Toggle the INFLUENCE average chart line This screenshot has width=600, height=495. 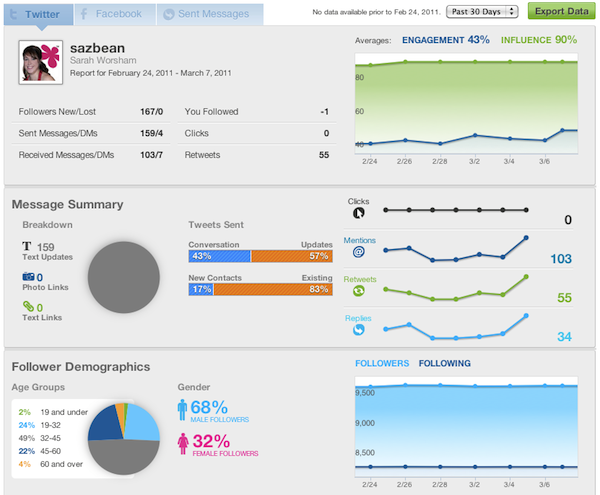538,40
